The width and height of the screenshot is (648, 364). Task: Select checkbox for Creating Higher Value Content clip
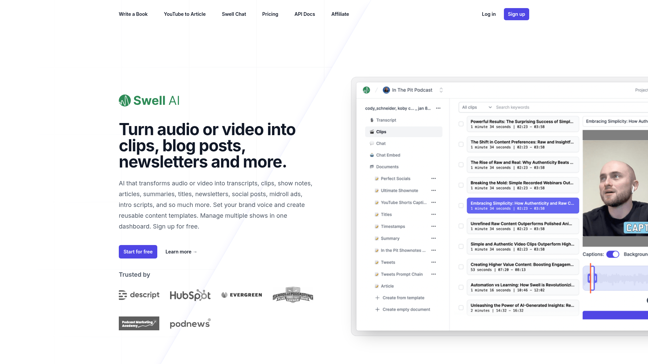461,267
